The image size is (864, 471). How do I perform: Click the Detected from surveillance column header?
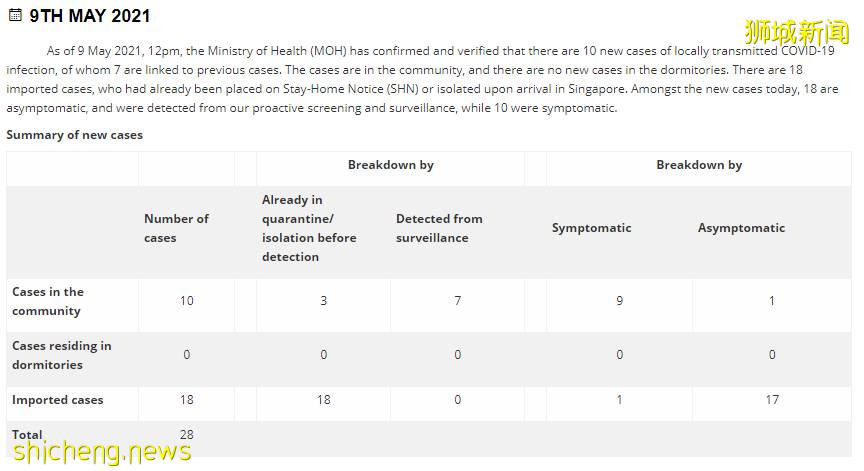click(439, 228)
